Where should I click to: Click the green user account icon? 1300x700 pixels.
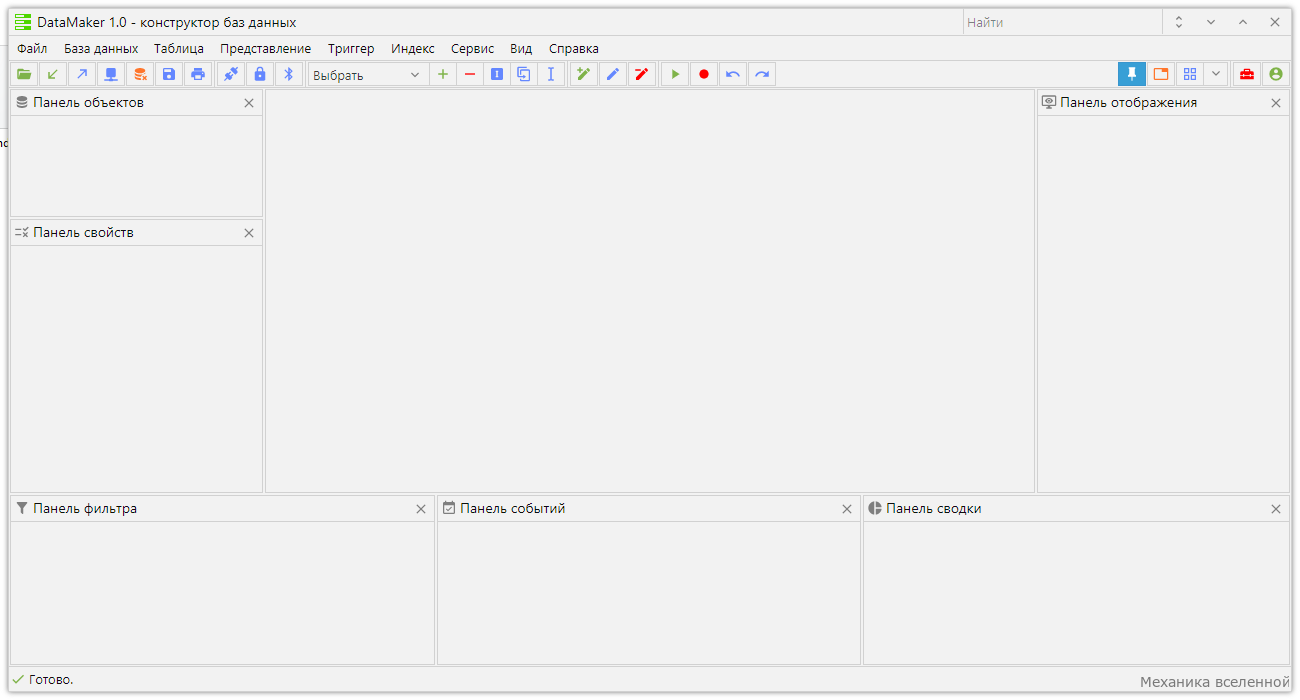1275,74
